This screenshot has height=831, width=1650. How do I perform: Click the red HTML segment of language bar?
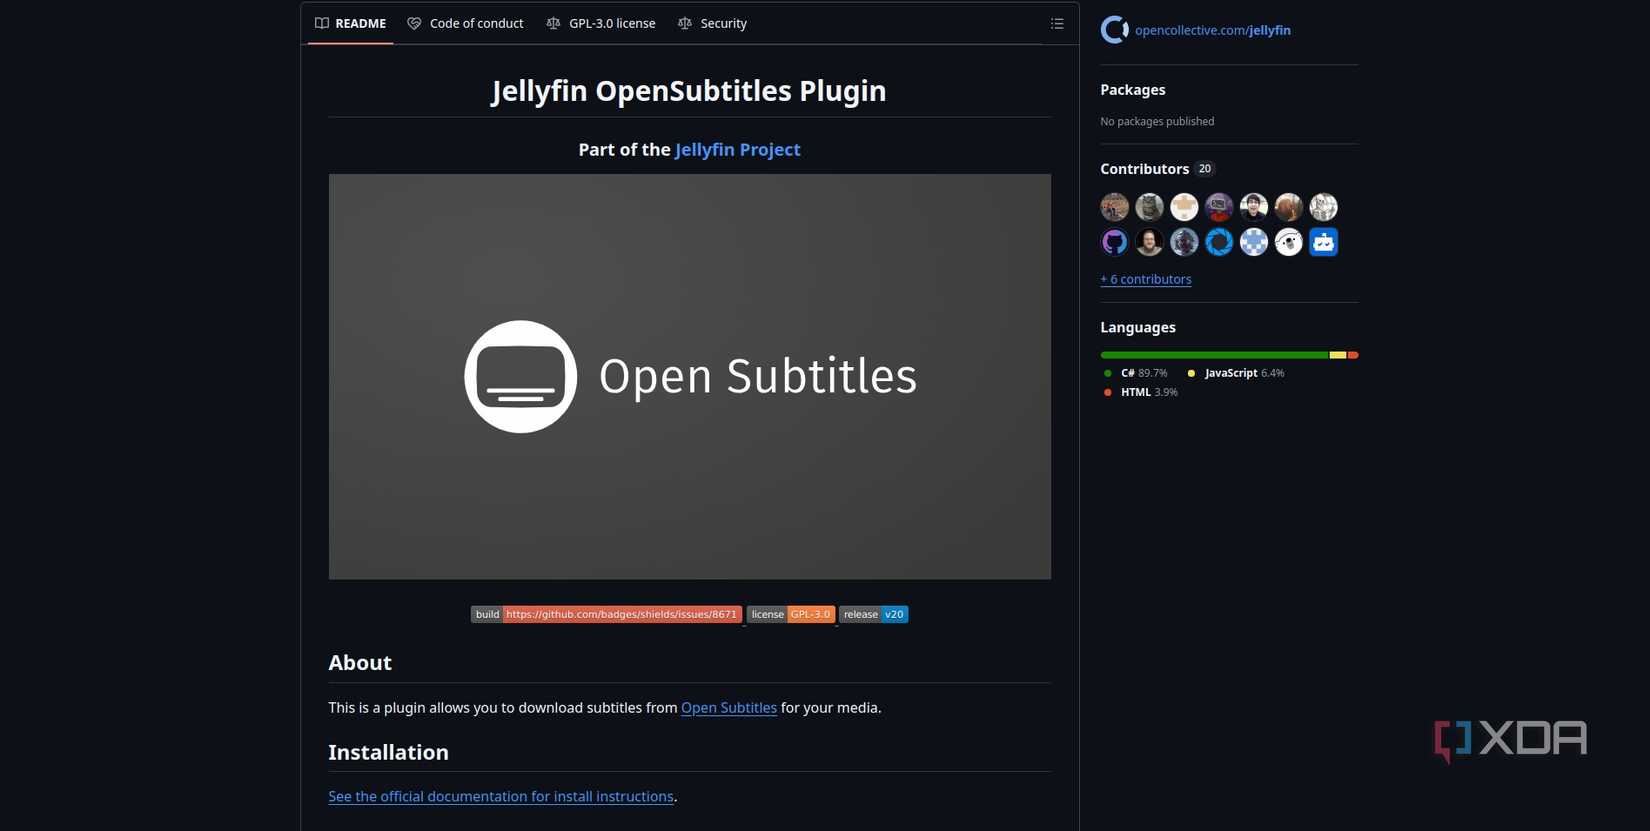pos(1353,355)
